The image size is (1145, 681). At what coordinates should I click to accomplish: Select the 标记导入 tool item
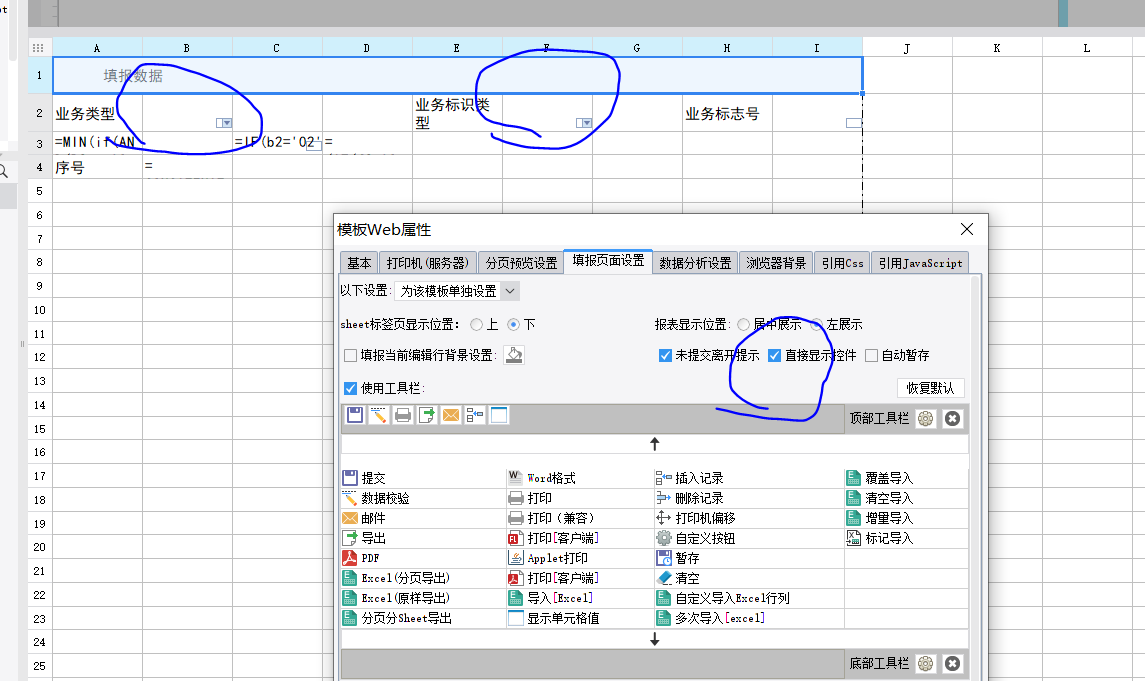[x=880, y=538]
